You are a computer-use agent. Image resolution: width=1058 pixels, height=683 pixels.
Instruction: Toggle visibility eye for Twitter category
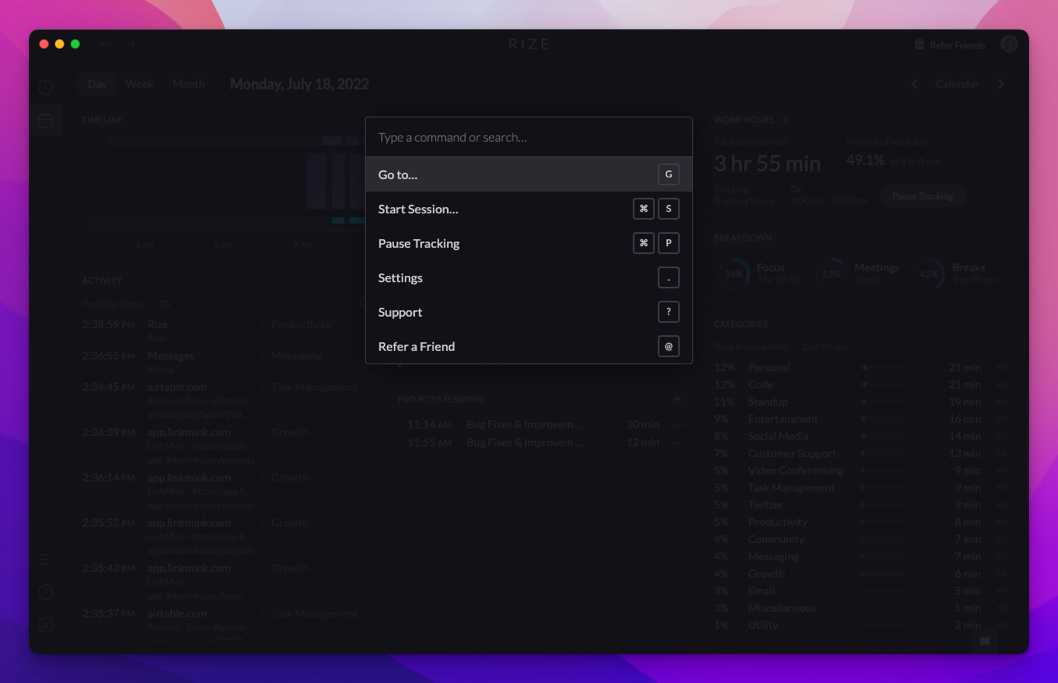pyautogui.click(x=1001, y=505)
